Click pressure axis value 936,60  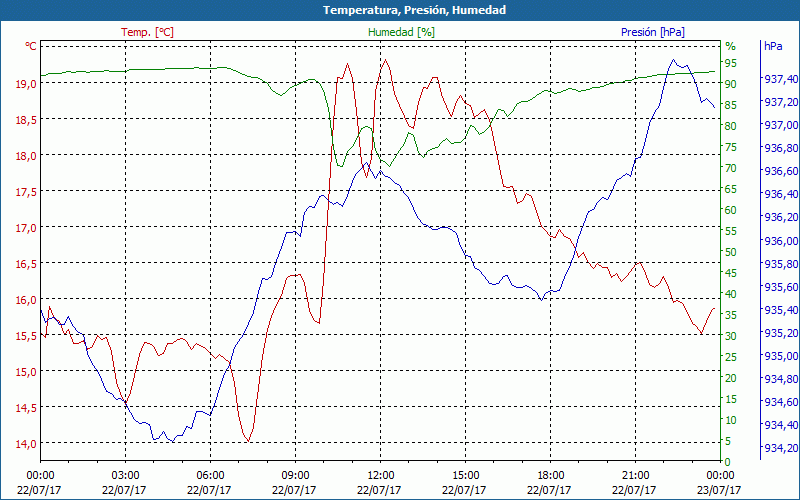781,171
